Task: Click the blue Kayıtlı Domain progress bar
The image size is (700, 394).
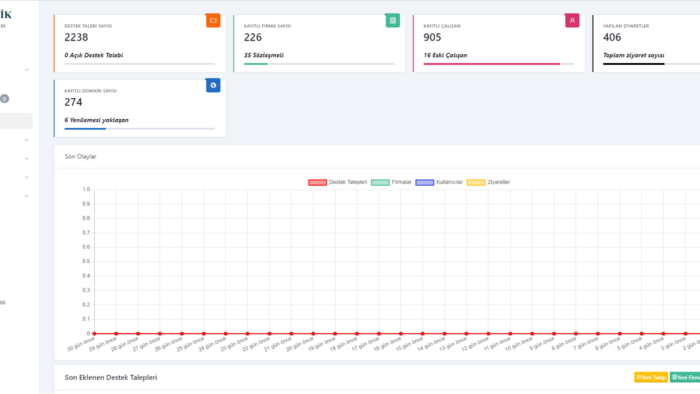Action: 139,129
